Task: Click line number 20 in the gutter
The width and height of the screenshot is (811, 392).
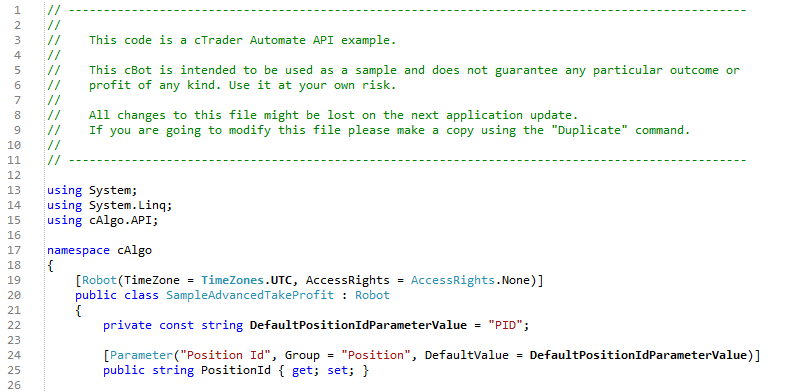Action: coord(14,295)
